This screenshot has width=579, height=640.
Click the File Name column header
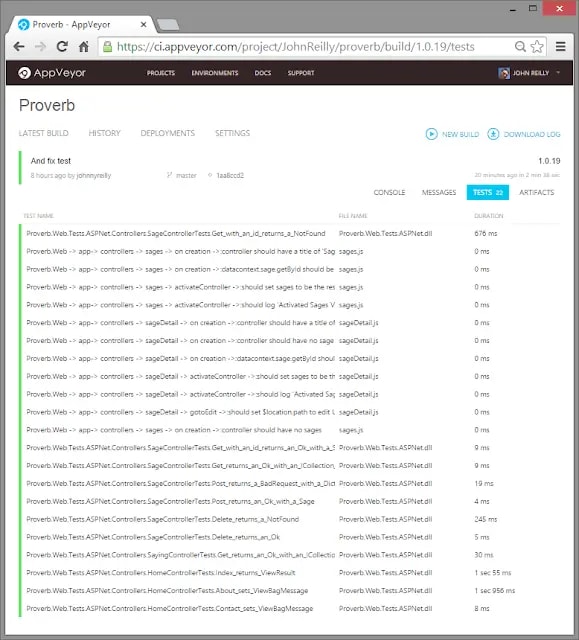pyautogui.click(x=353, y=216)
